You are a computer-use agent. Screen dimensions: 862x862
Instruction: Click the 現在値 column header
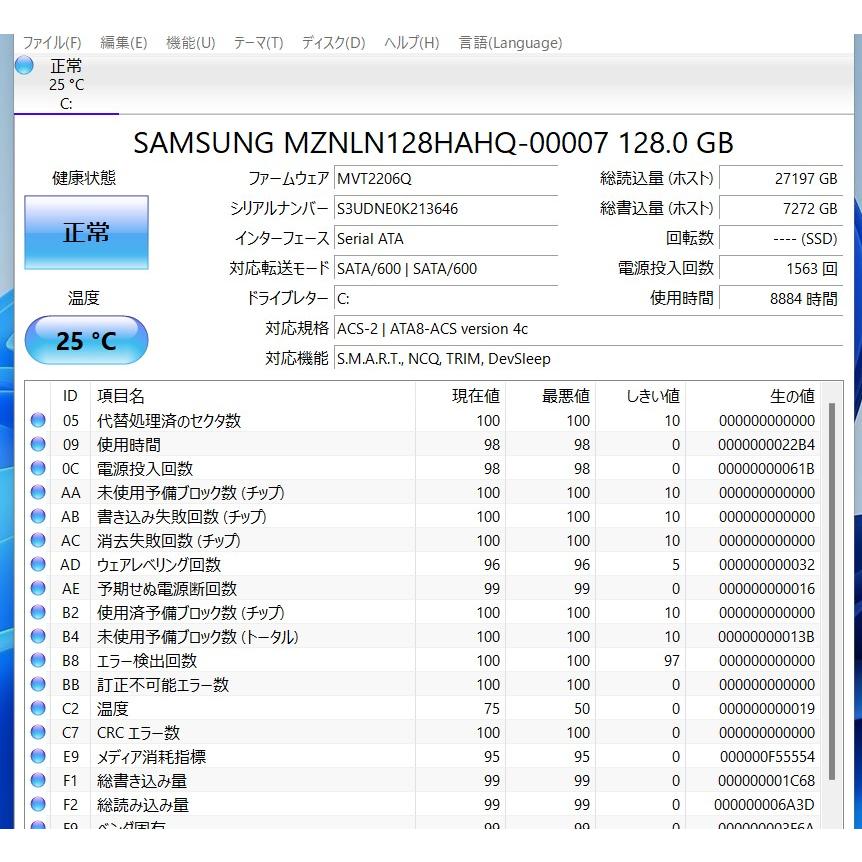(x=461, y=396)
